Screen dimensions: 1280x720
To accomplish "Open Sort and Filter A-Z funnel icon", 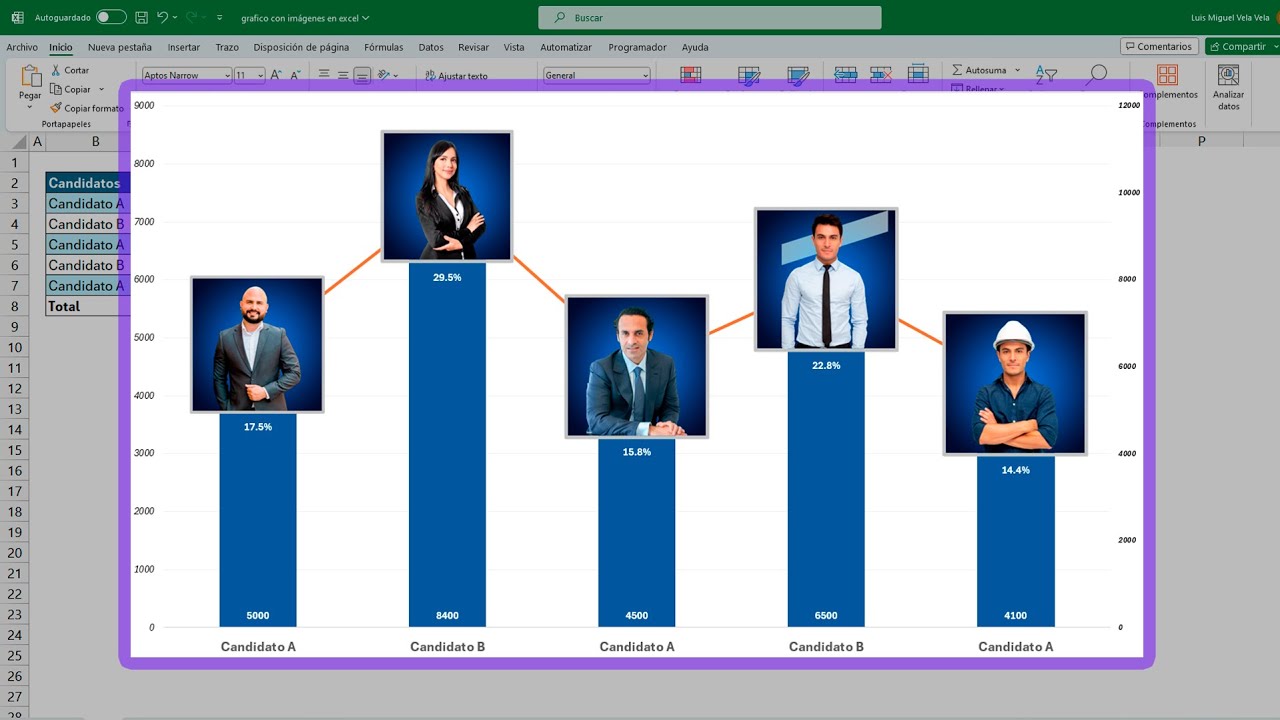I will pyautogui.click(x=1046, y=74).
